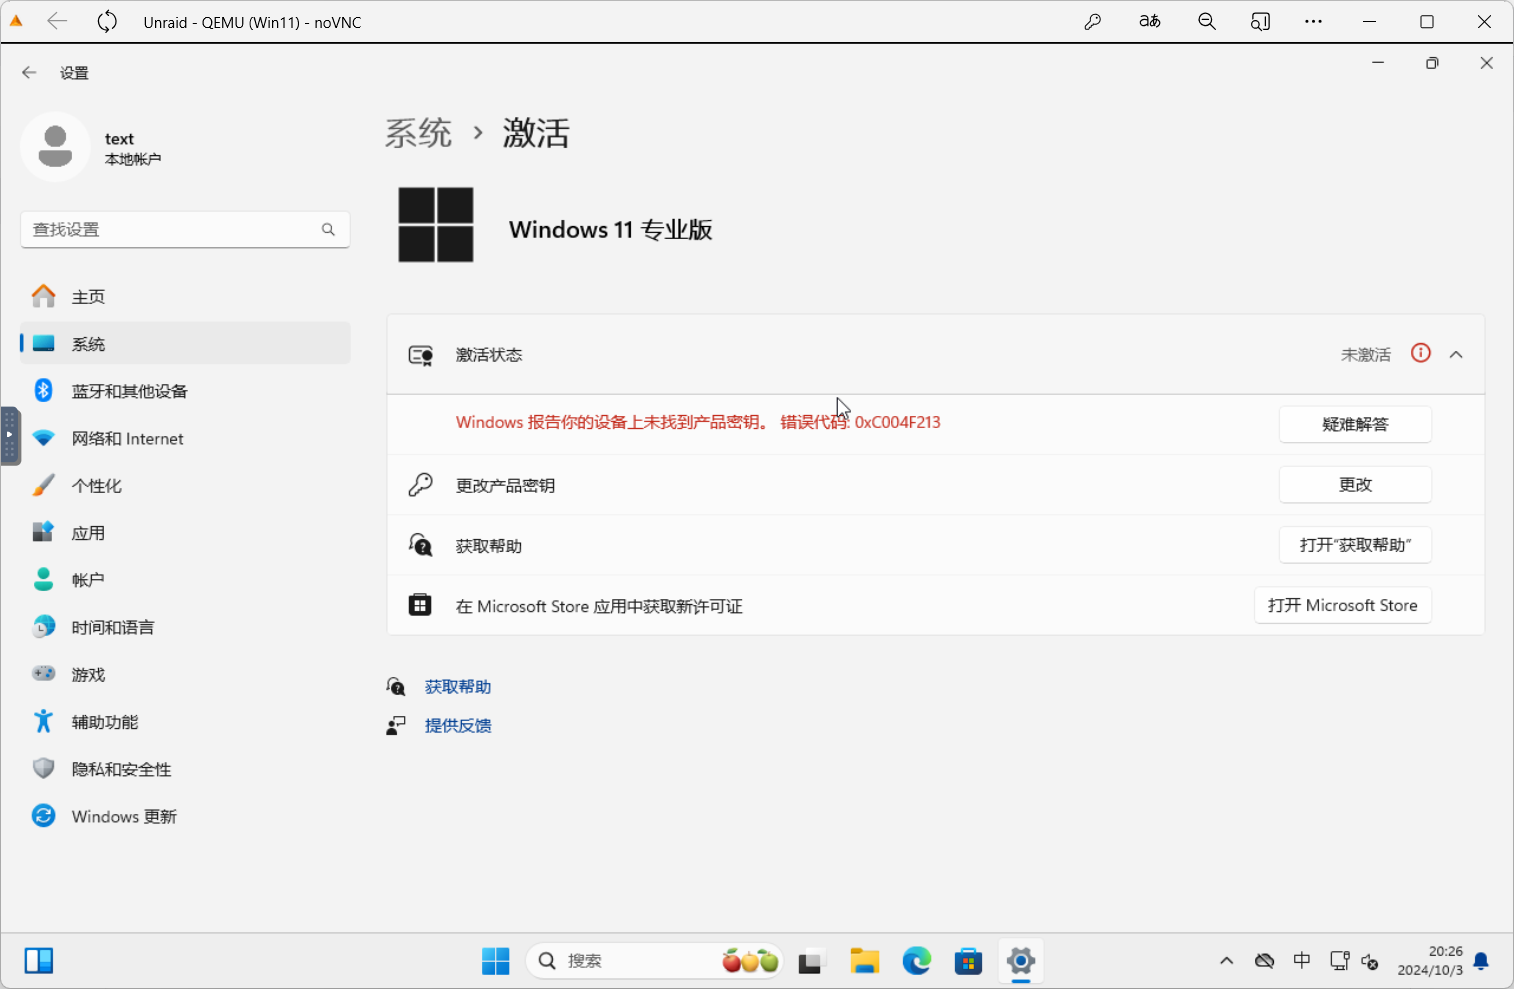This screenshot has width=1514, height=989.
Task: Open the taskbar clock showing 20:26
Action: [x=1430, y=961]
